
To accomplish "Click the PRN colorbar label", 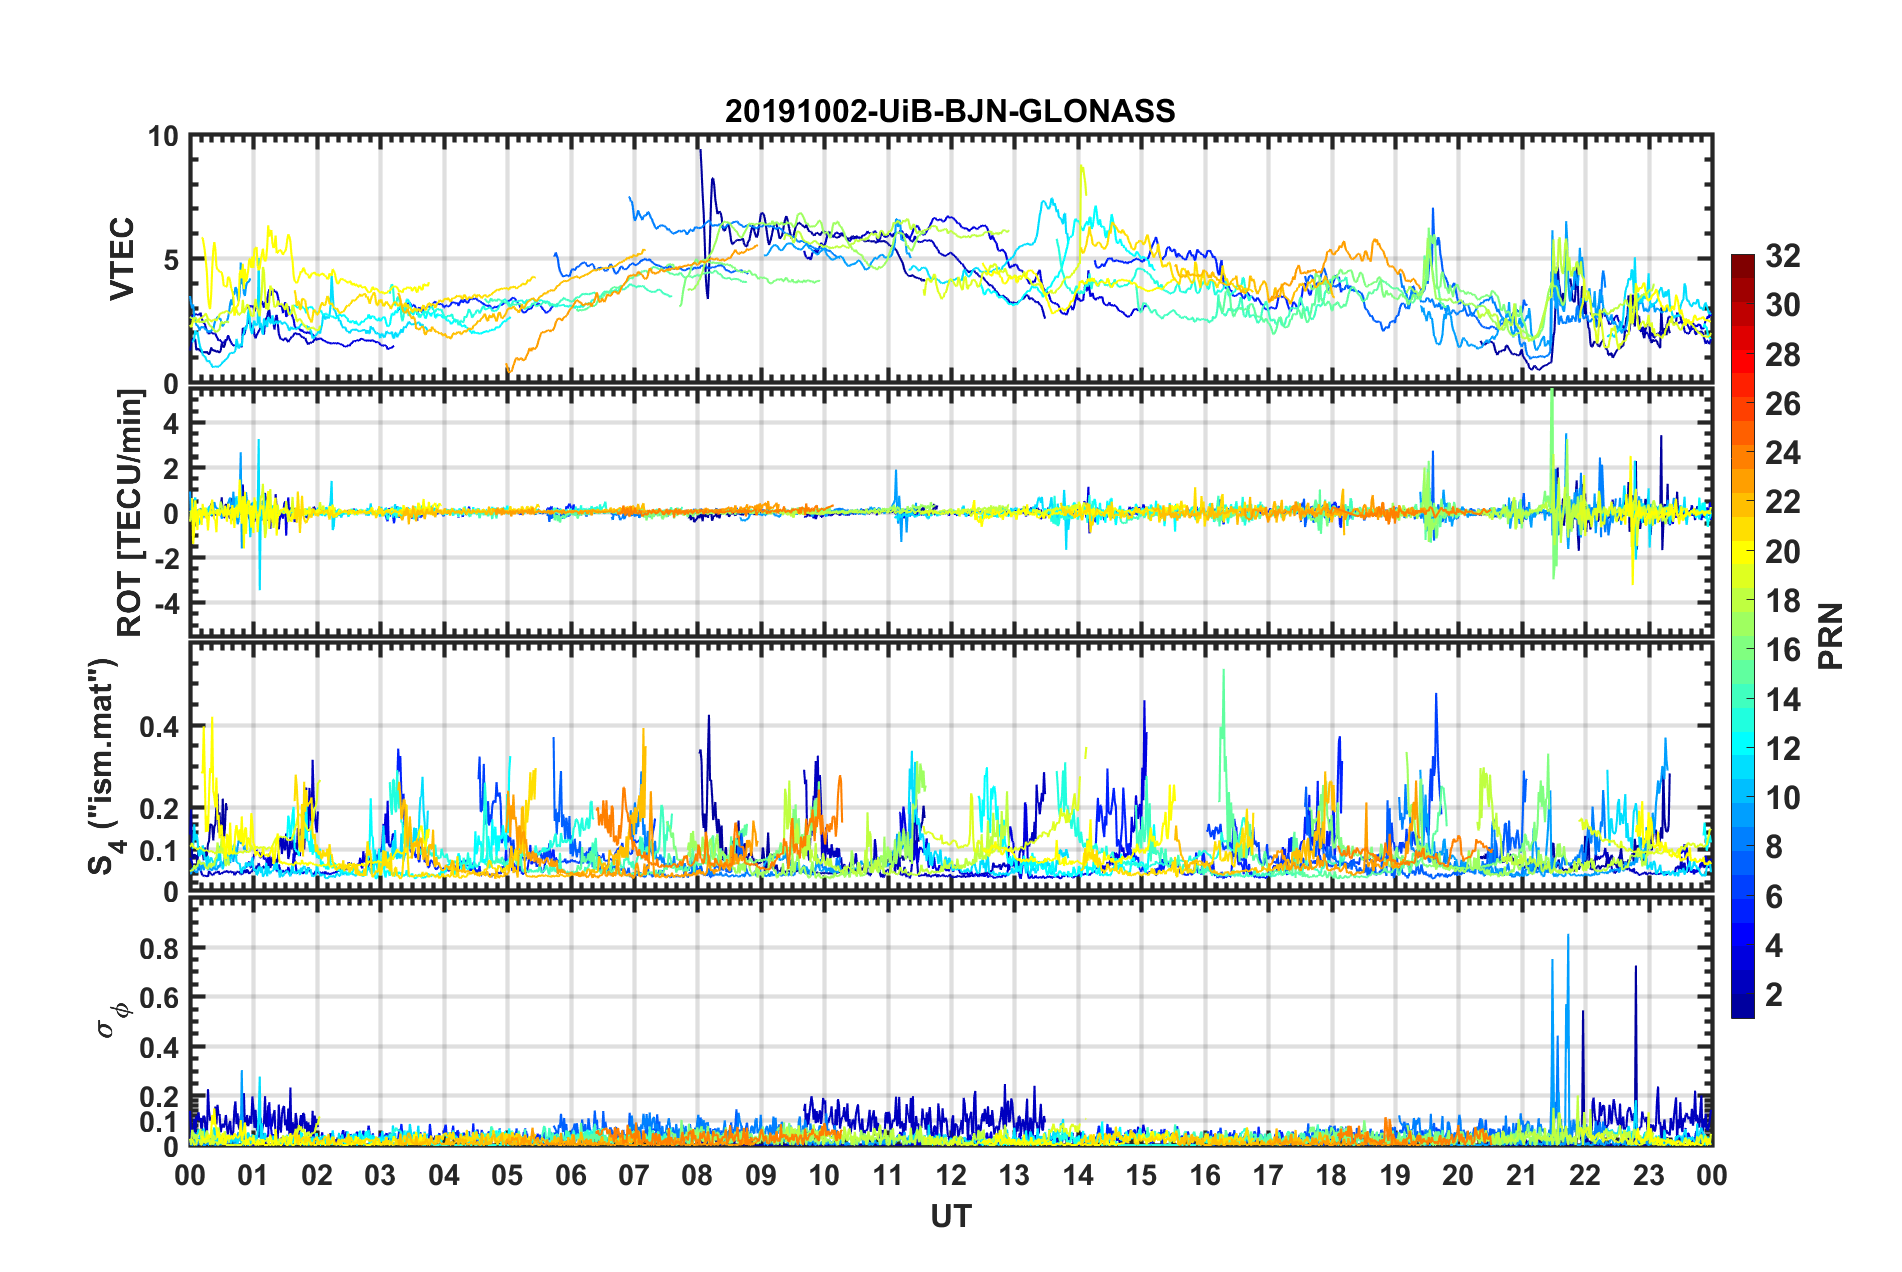I will click(x=1830, y=636).
